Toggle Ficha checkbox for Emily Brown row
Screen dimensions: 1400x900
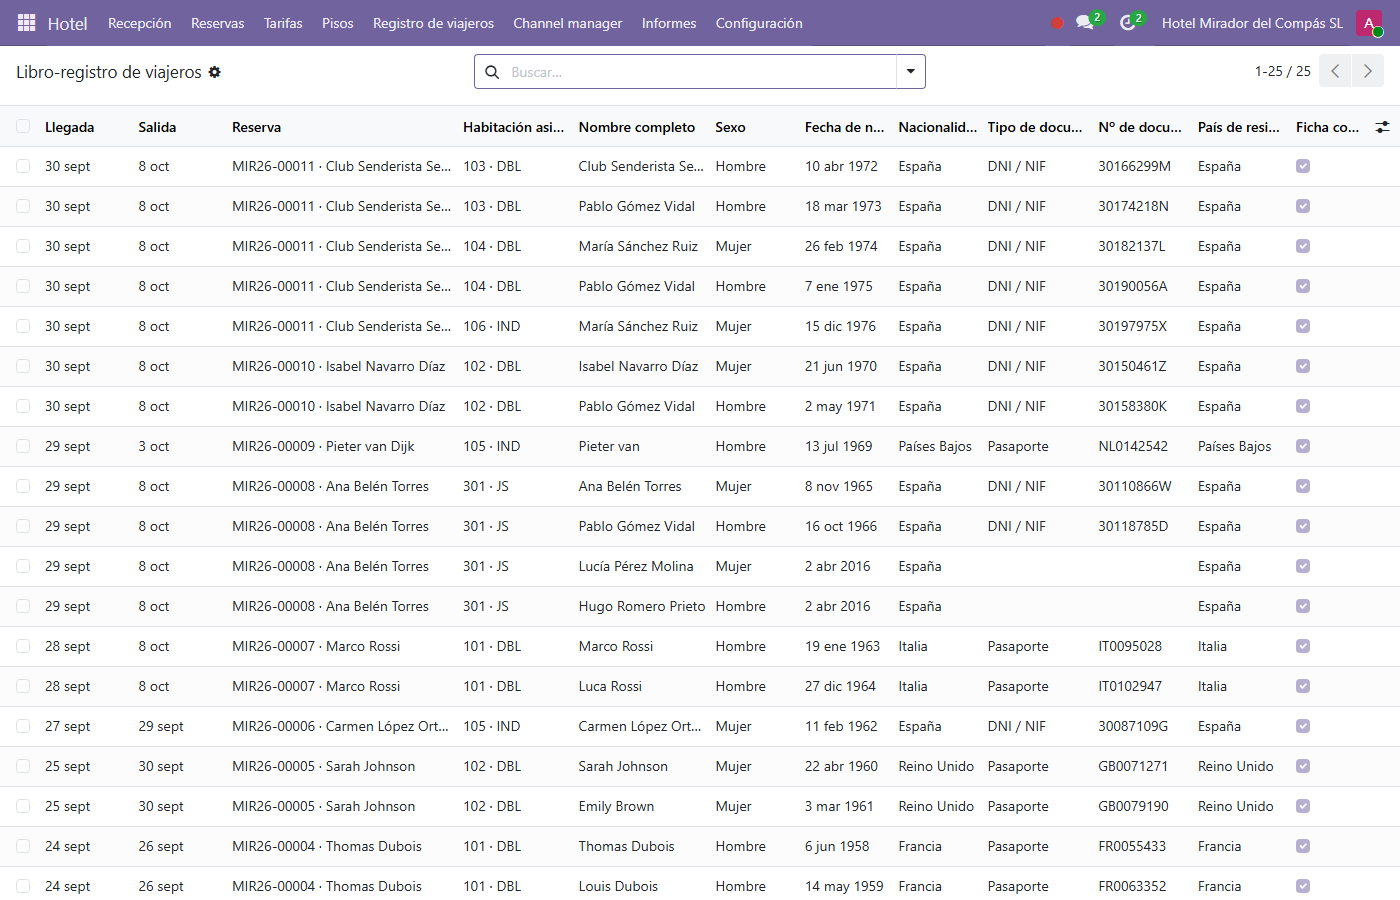click(x=1303, y=806)
